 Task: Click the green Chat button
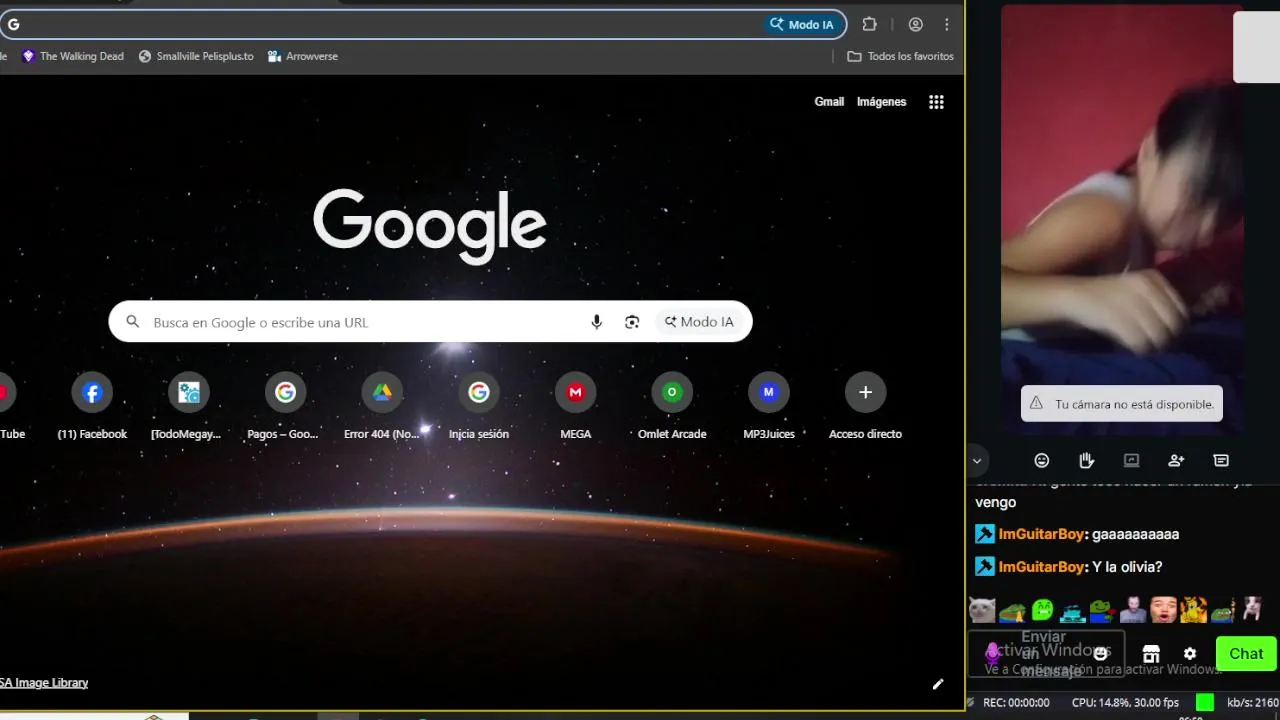tap(1246, 653)
